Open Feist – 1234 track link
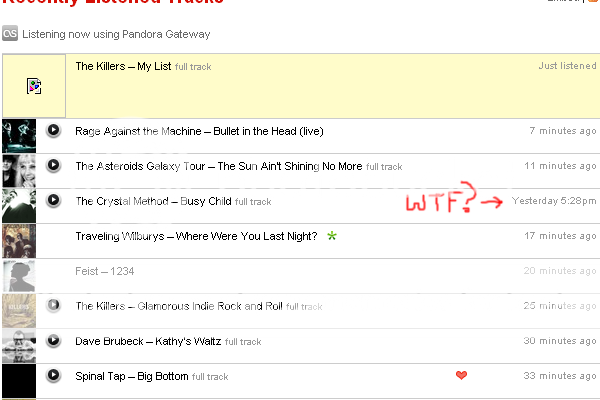 coord(105,271)
